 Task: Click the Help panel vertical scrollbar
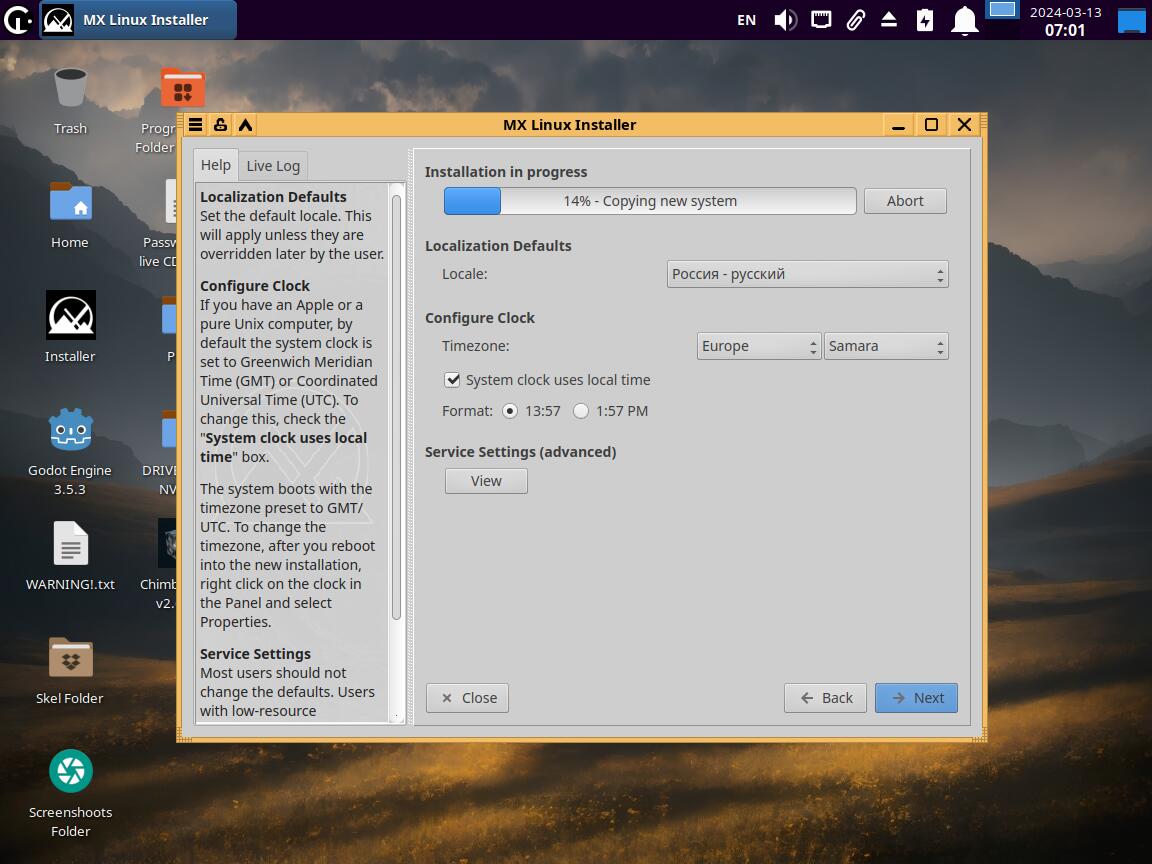click(397, 408)
